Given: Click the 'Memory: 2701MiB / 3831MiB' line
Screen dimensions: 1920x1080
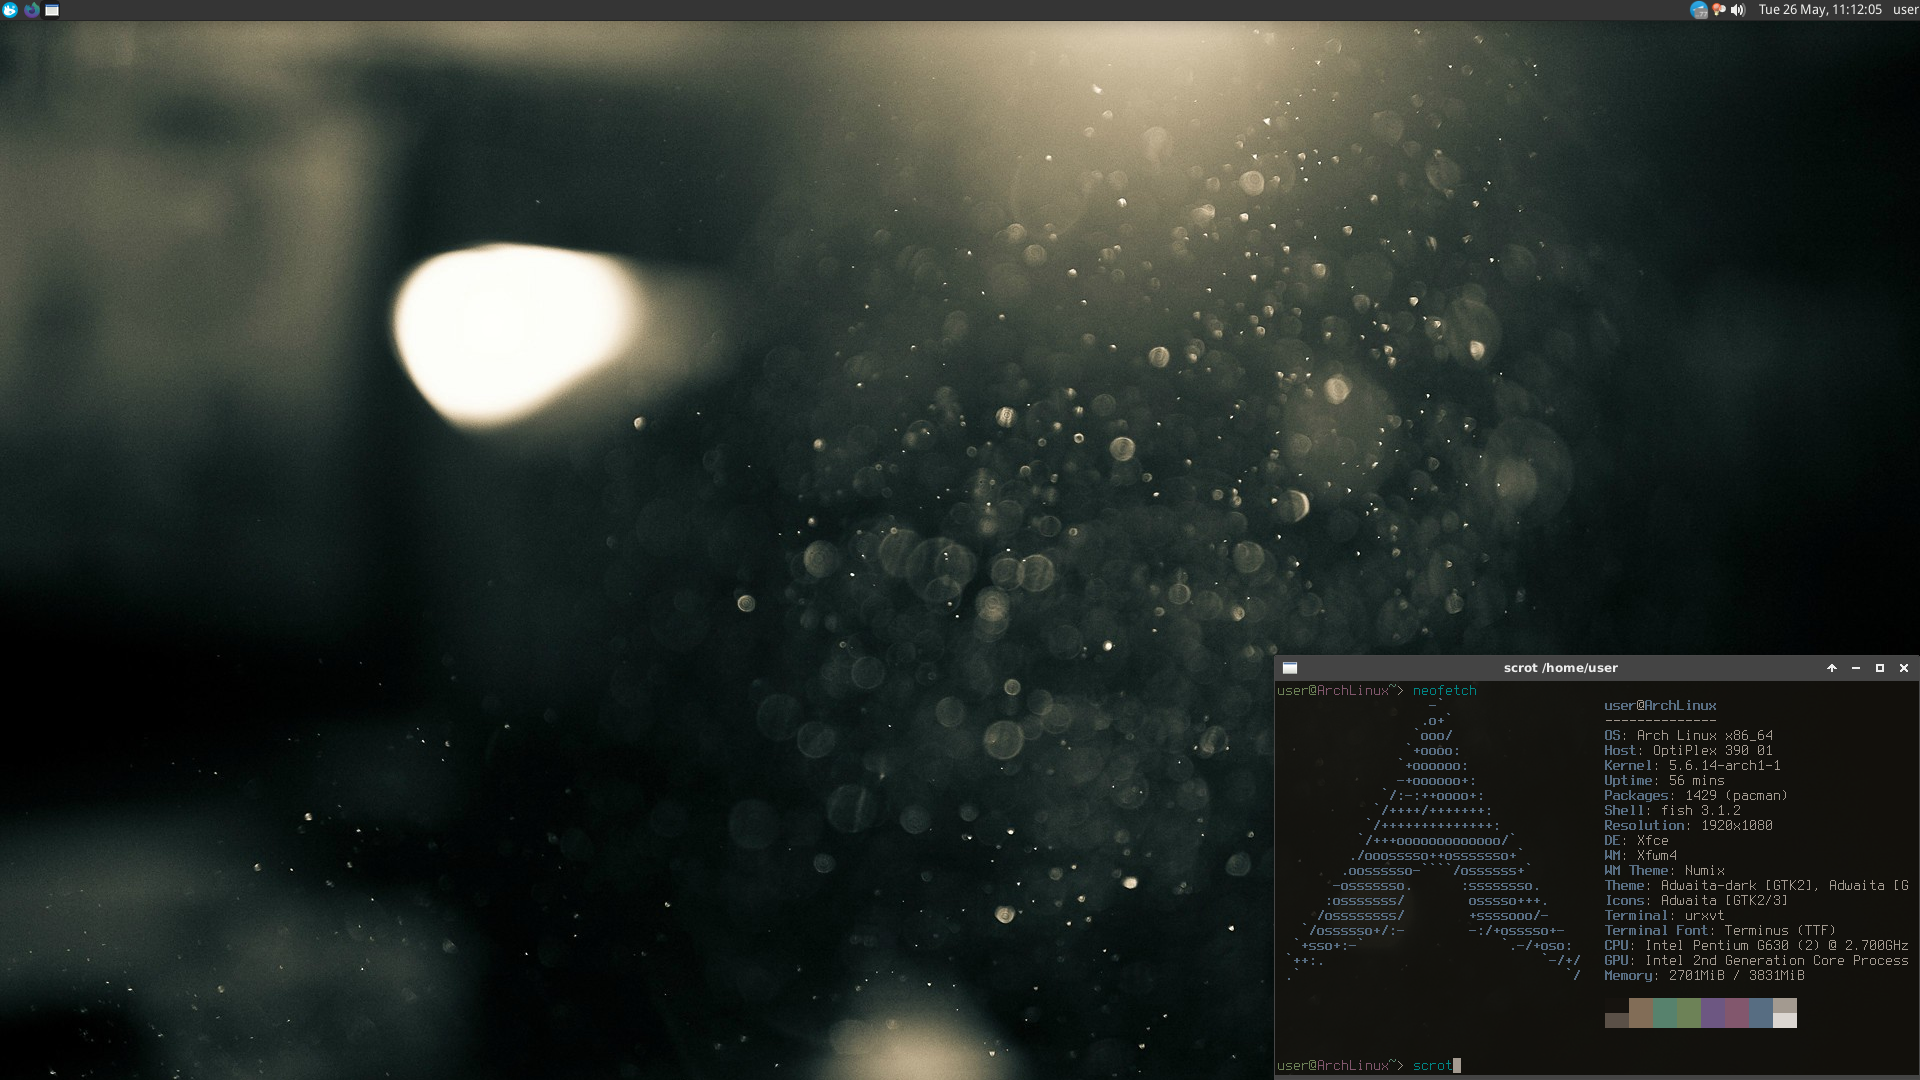Looking at the screenshot, I should tap(1704, 976).
